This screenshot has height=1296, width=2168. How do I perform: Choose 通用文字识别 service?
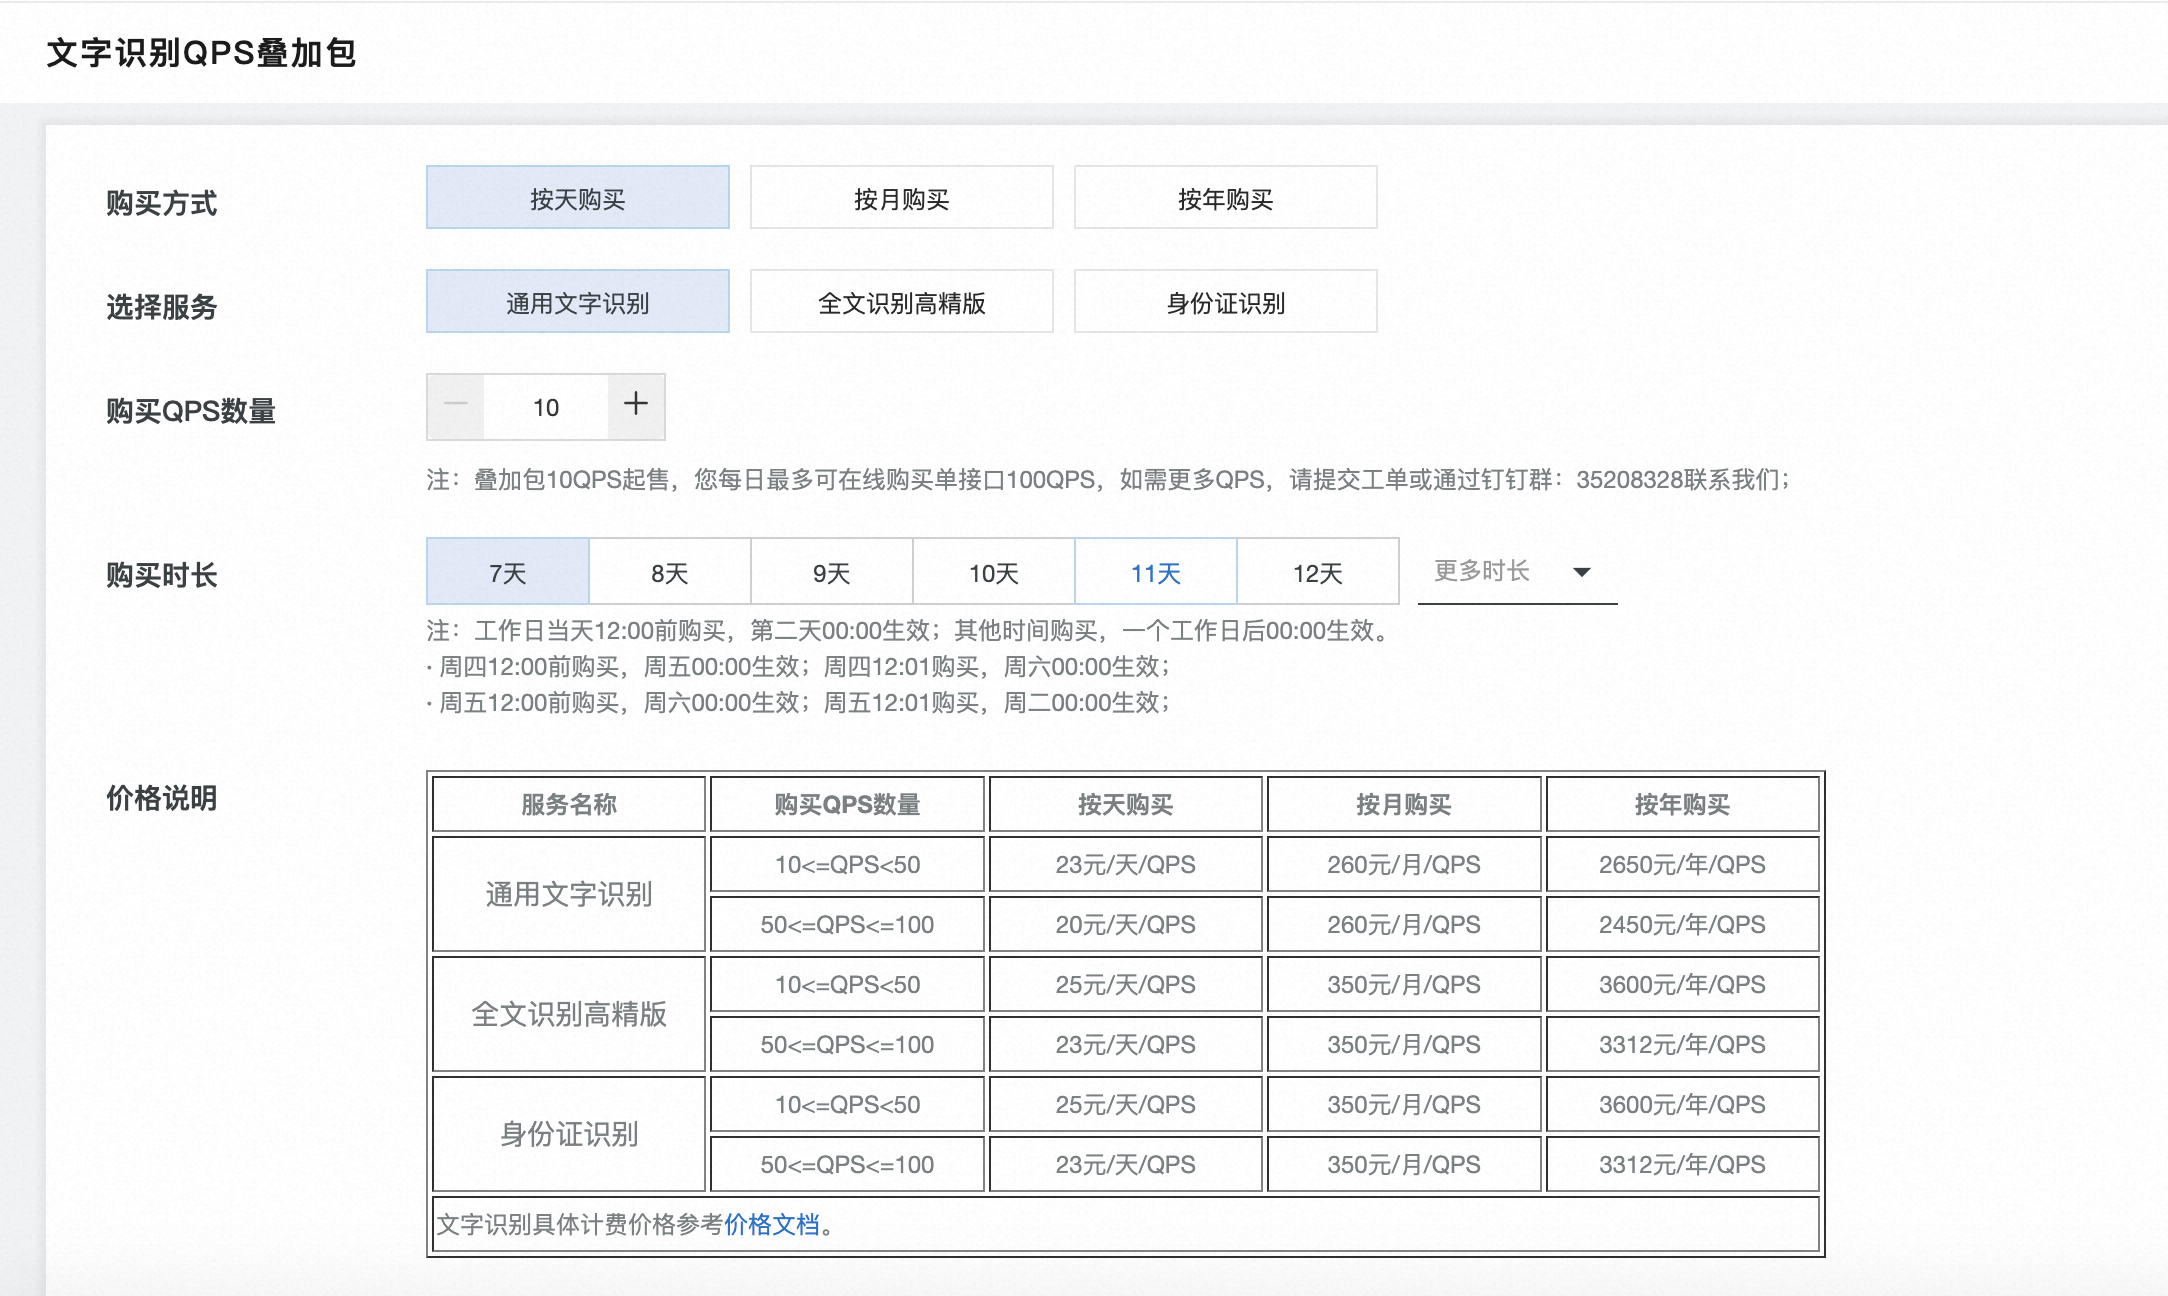pos(577,302)
